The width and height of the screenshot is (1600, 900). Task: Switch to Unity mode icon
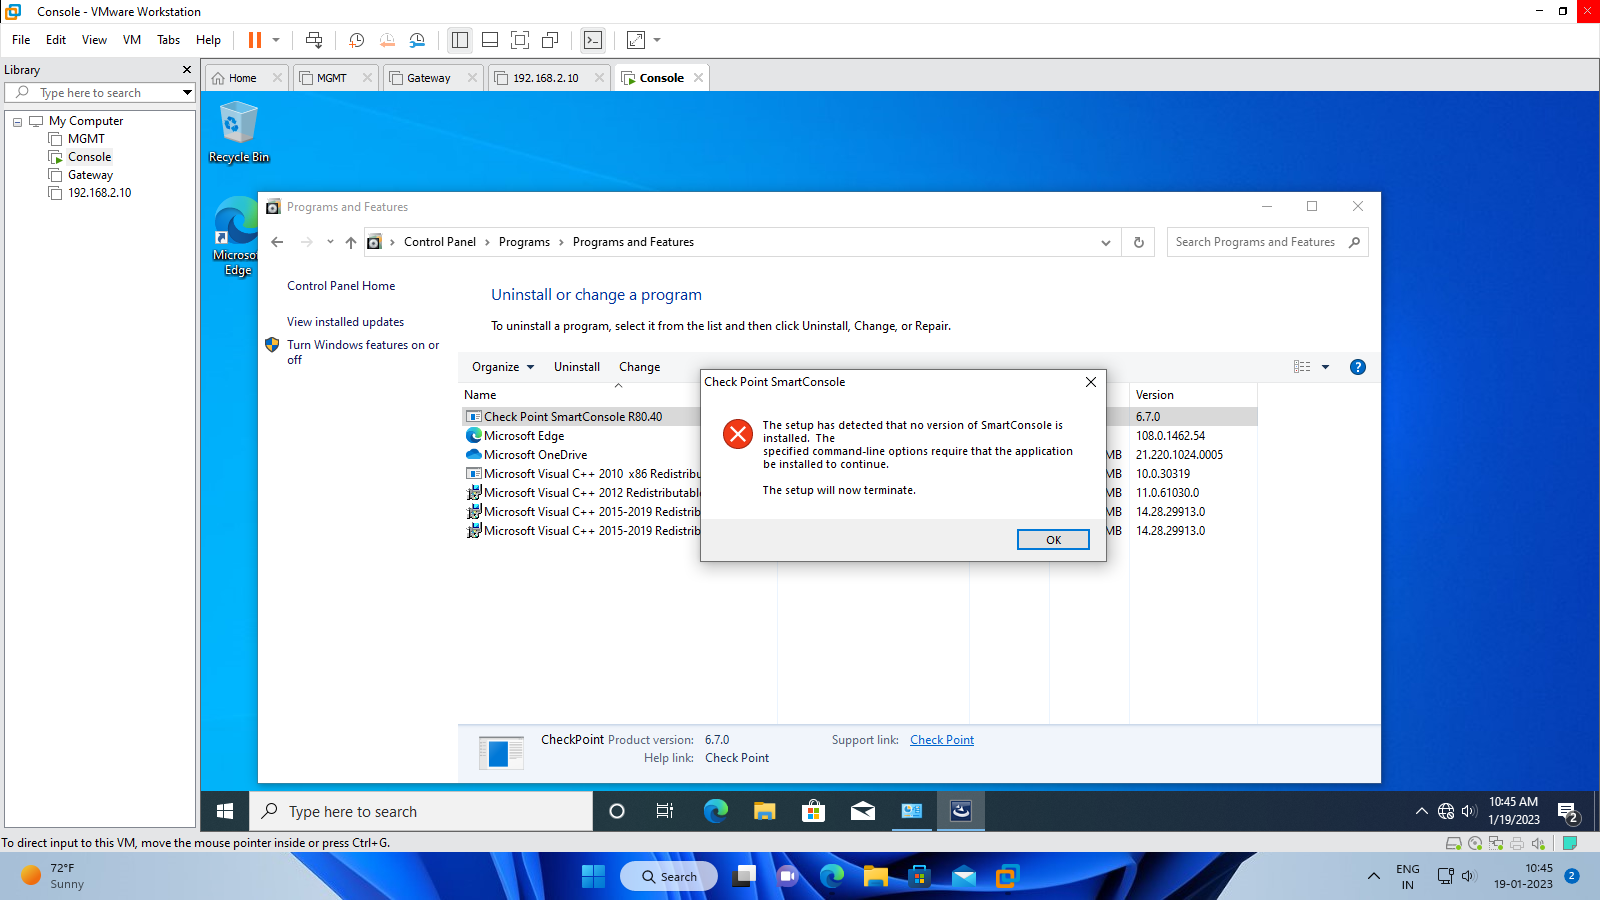click(x=550, y=40)
